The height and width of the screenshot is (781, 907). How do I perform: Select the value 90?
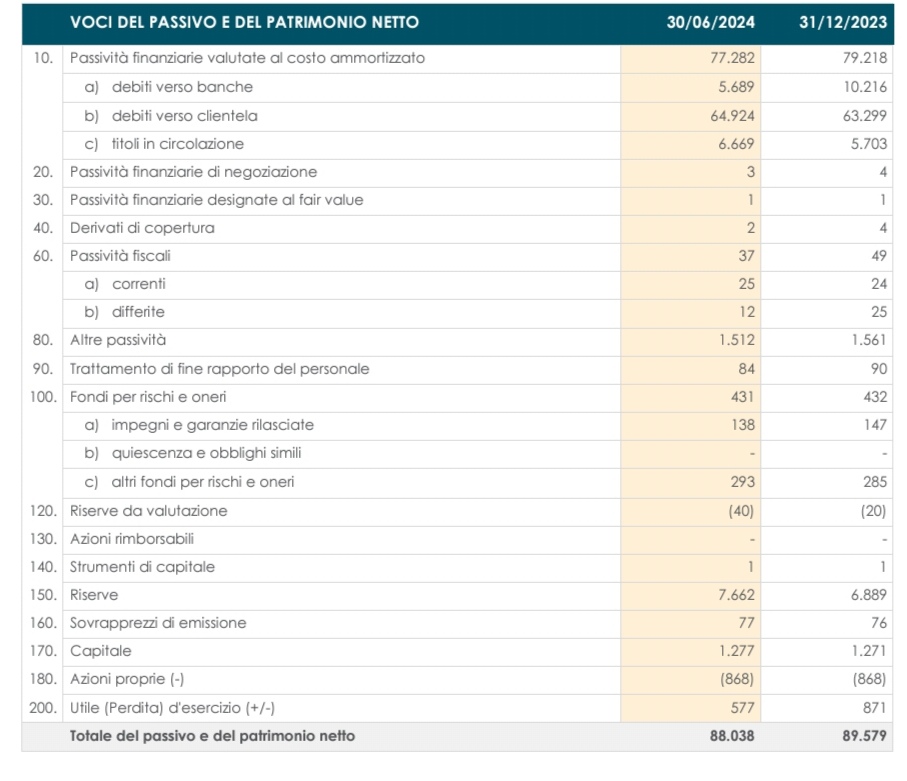point(879,369)
